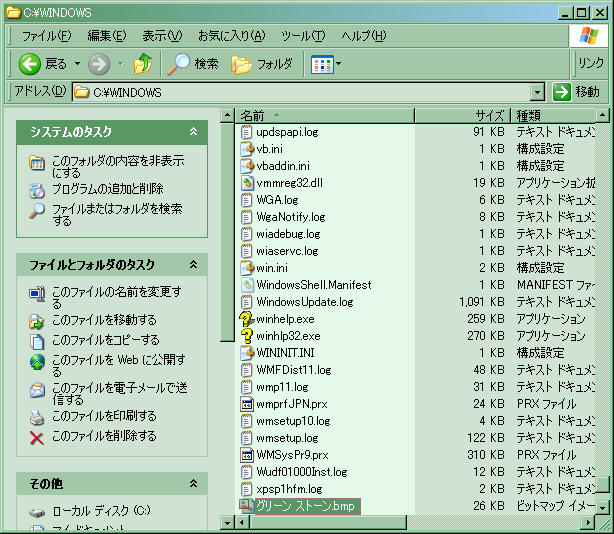Click the green Back arrow button
The width and height of the screenshot is (614, 534).
click(x=29, y=64)
